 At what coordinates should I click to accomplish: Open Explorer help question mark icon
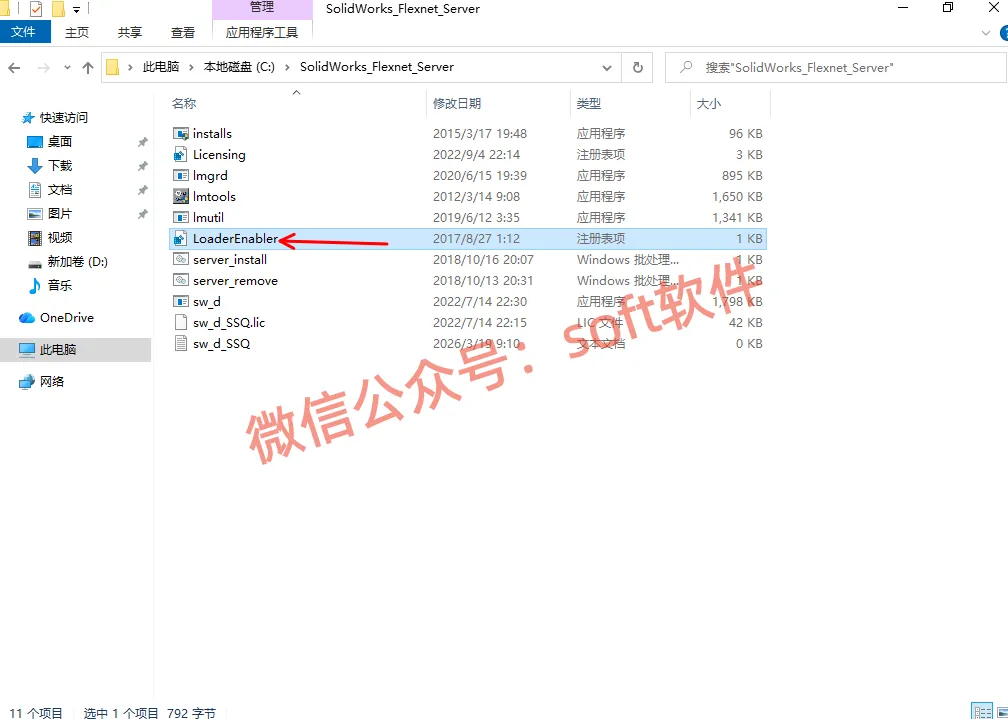click(1005, 33)
